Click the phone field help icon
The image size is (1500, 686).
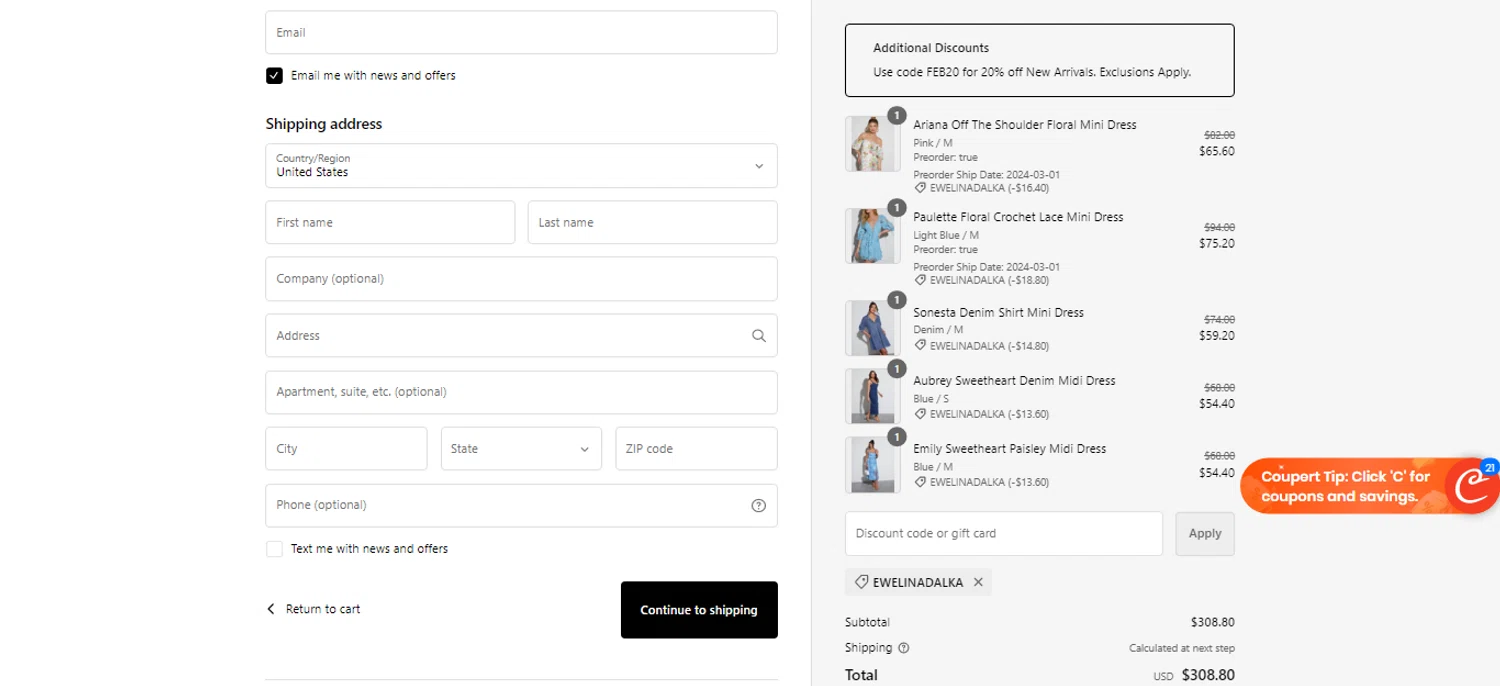point(758,505)
